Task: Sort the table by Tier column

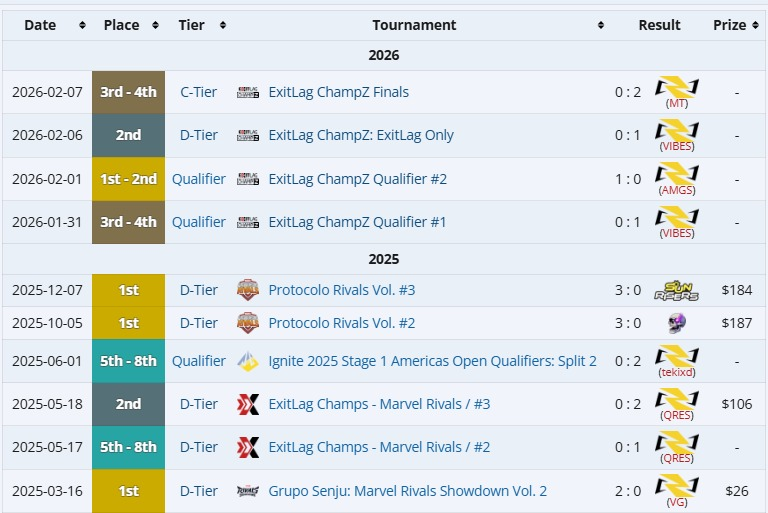Action: pos(223,25)
